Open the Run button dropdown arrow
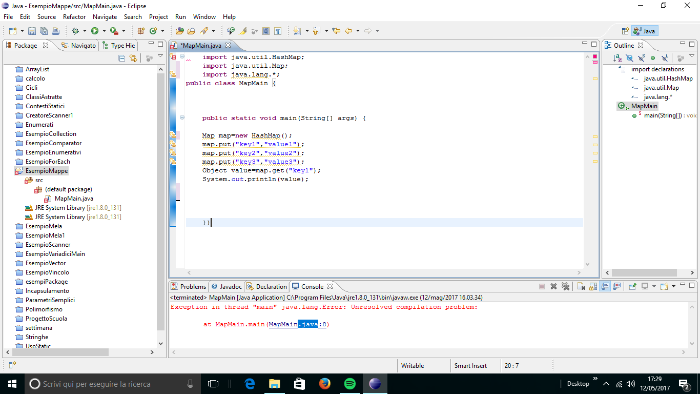The width and height of the screenshot is (700, 394). point(104,31)
